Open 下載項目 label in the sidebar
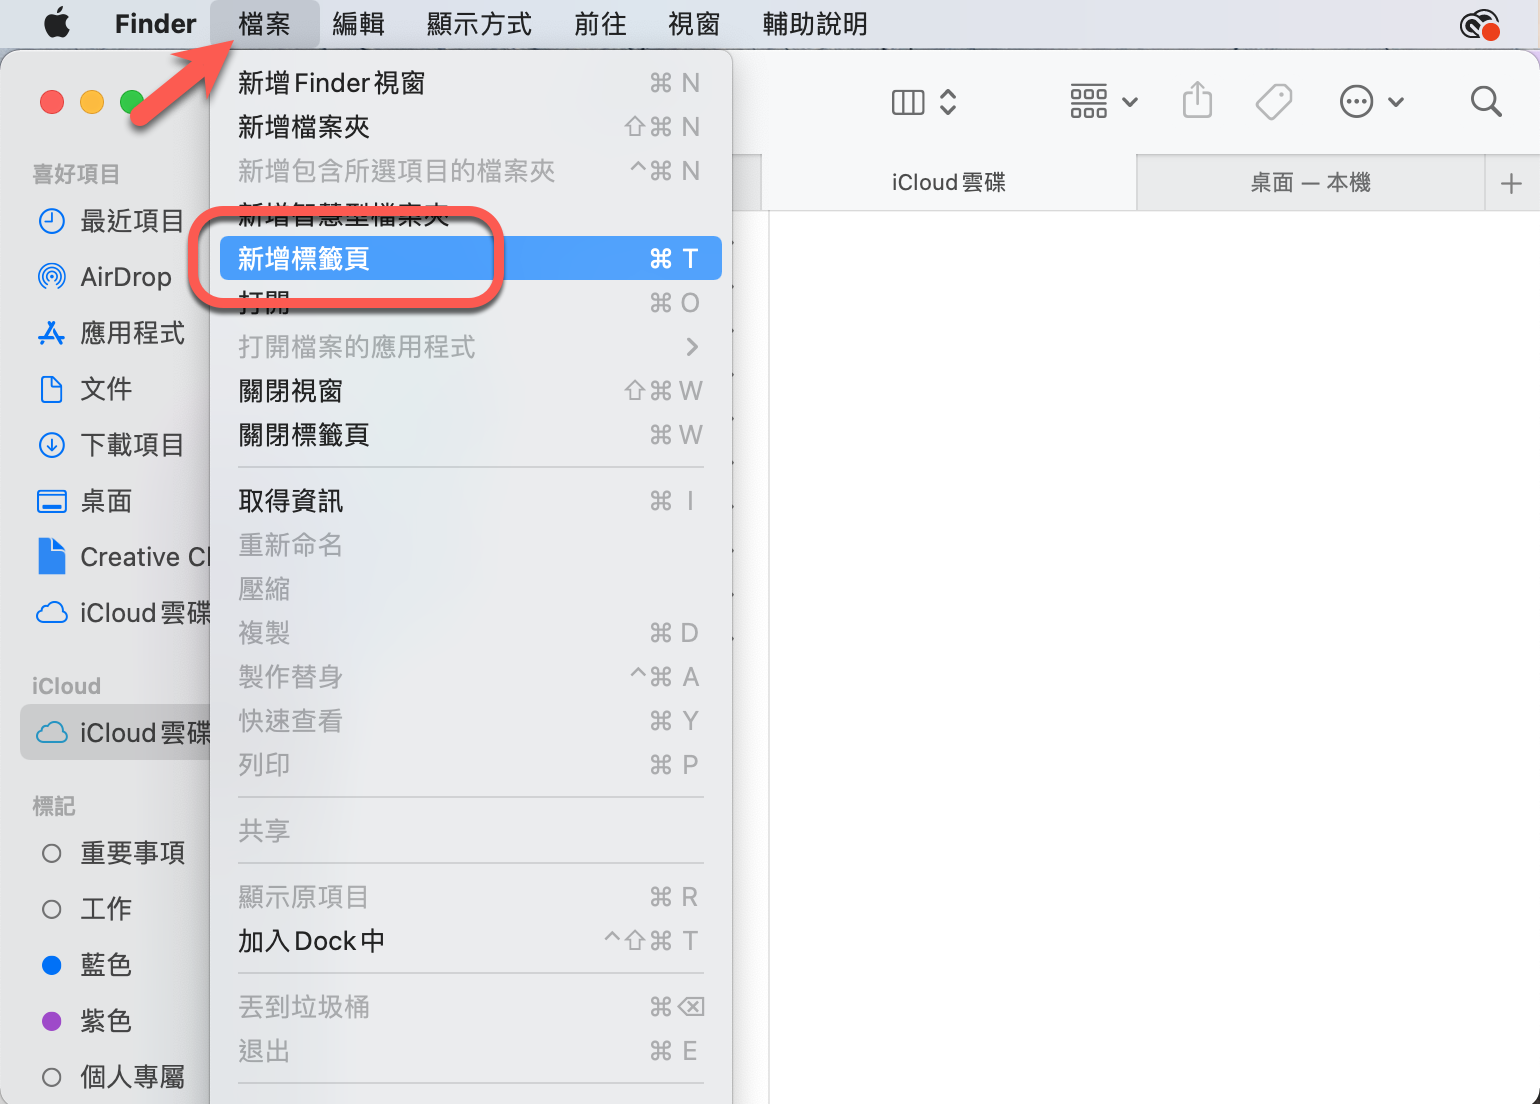 [132, 445]
